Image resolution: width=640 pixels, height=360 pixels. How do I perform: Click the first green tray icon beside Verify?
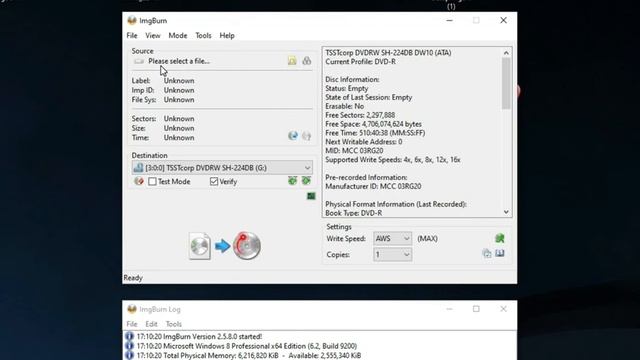click(x=292, y=181)
